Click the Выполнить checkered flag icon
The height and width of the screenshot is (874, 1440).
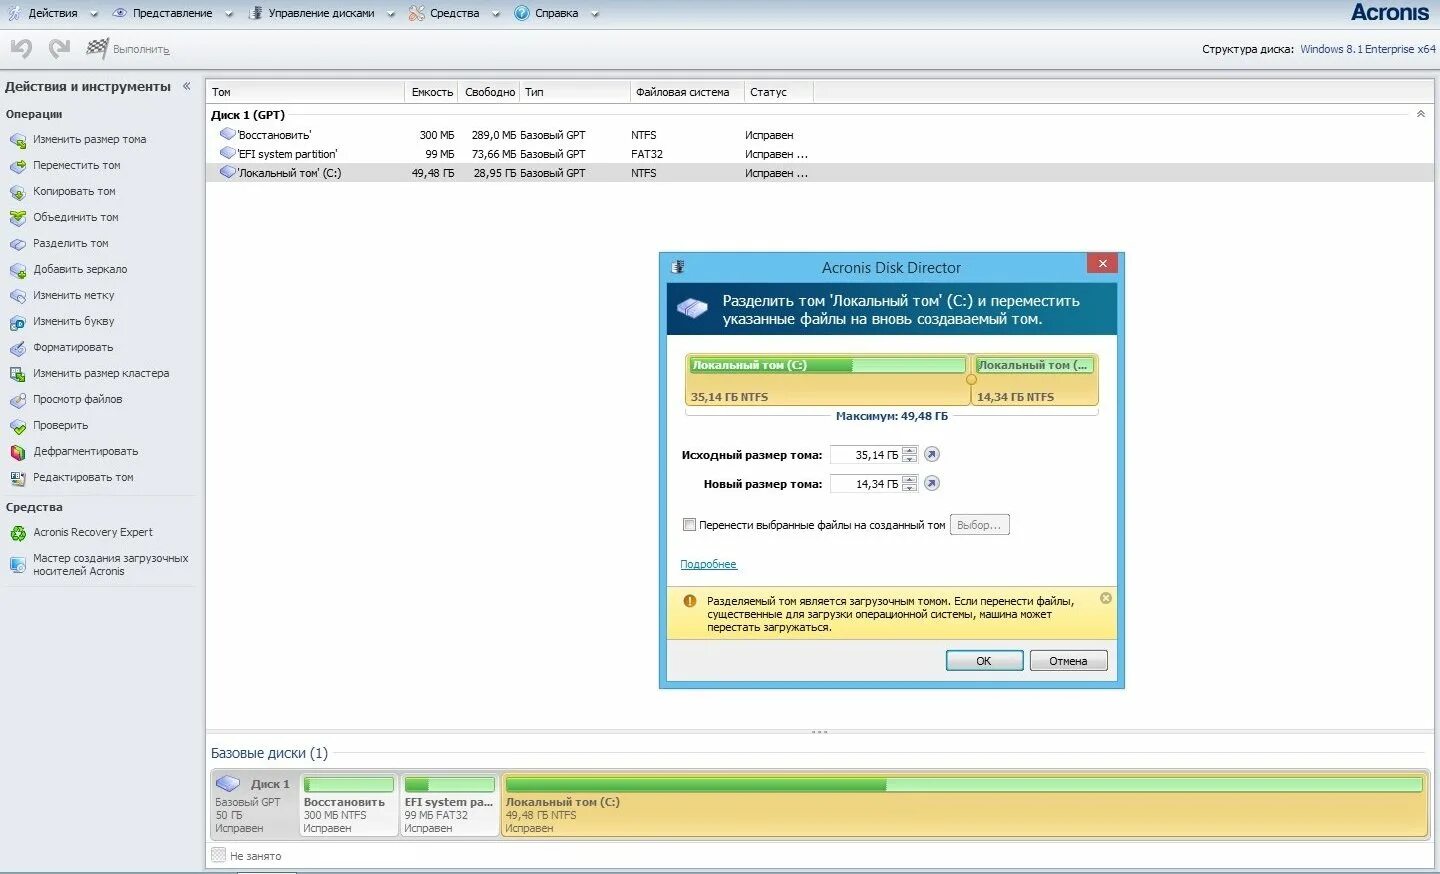tap(97, 48)
